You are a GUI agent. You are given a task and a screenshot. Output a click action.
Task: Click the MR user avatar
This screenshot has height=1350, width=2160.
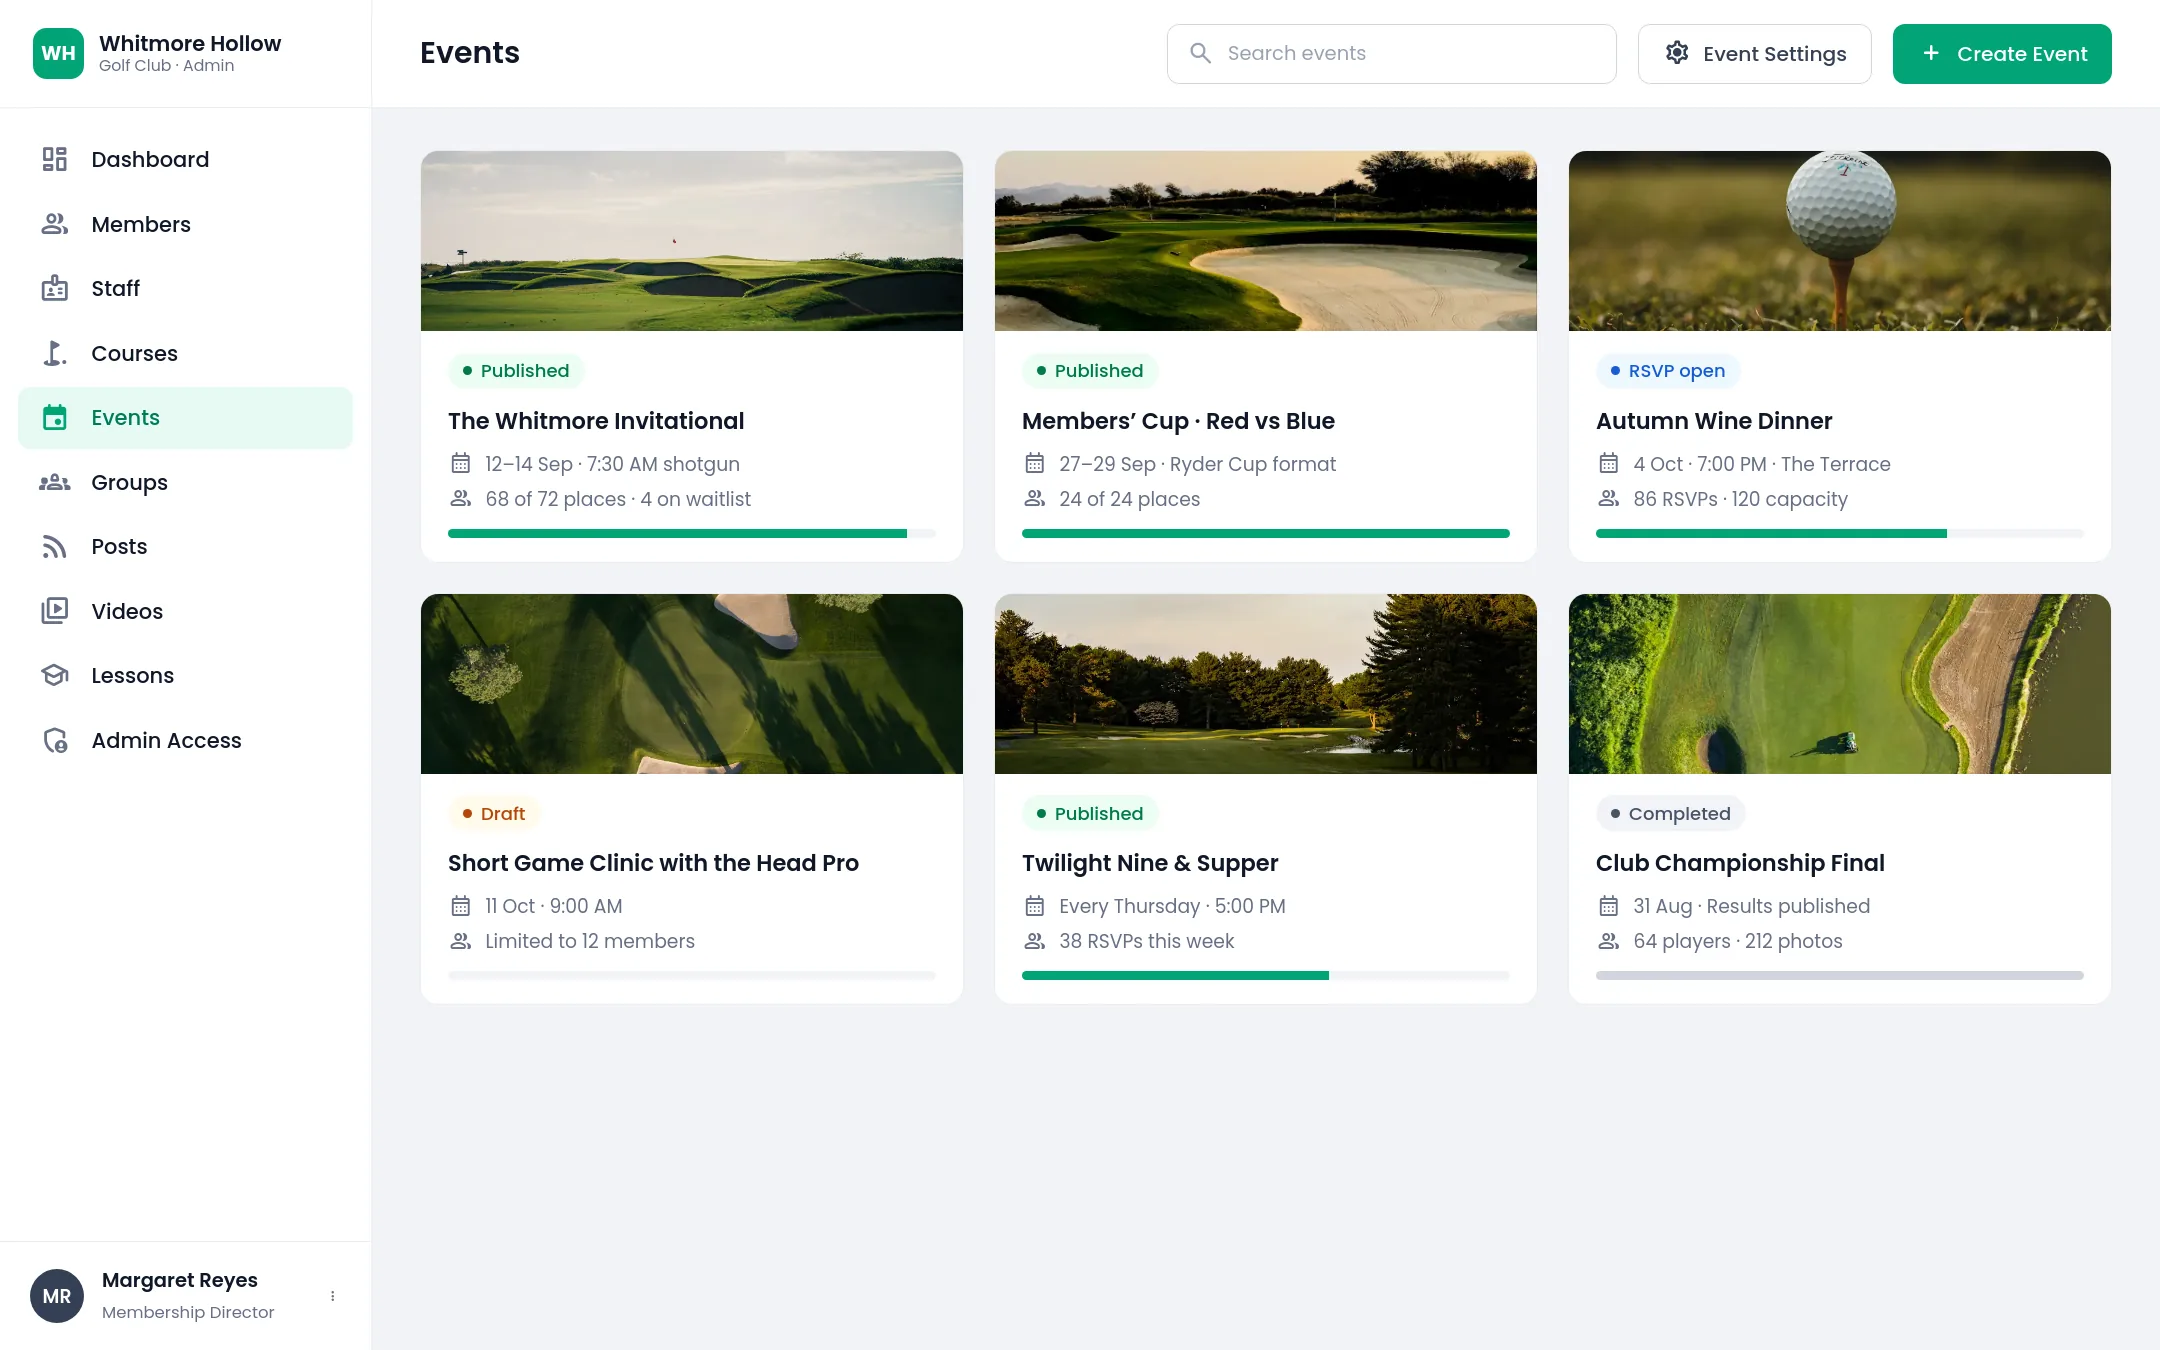[x=57, y=1296]
